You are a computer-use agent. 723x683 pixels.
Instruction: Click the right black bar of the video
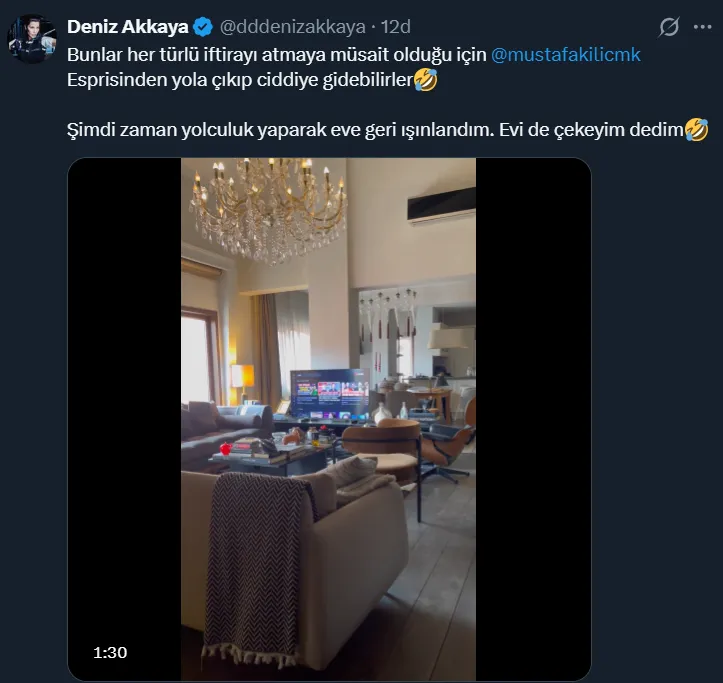click(532, 400)
